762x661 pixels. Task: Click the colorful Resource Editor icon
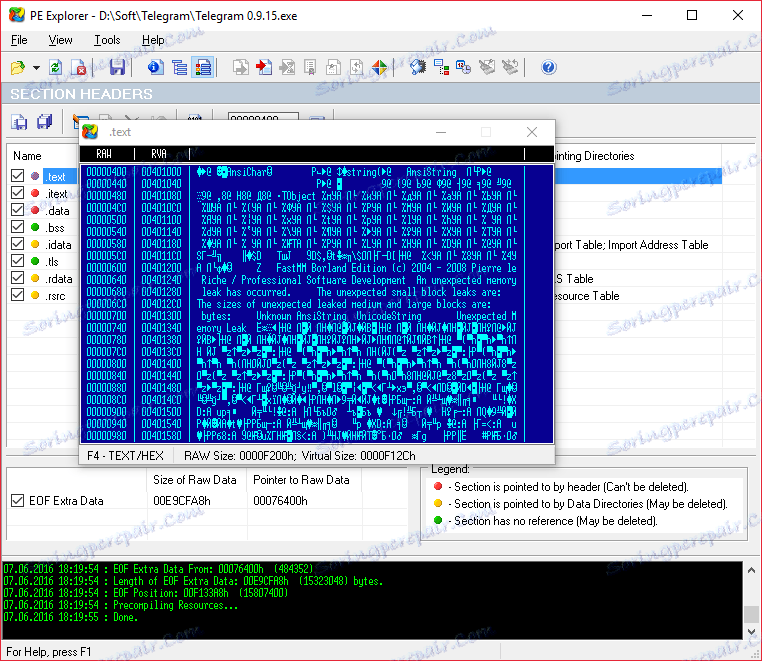coord(379,68)
